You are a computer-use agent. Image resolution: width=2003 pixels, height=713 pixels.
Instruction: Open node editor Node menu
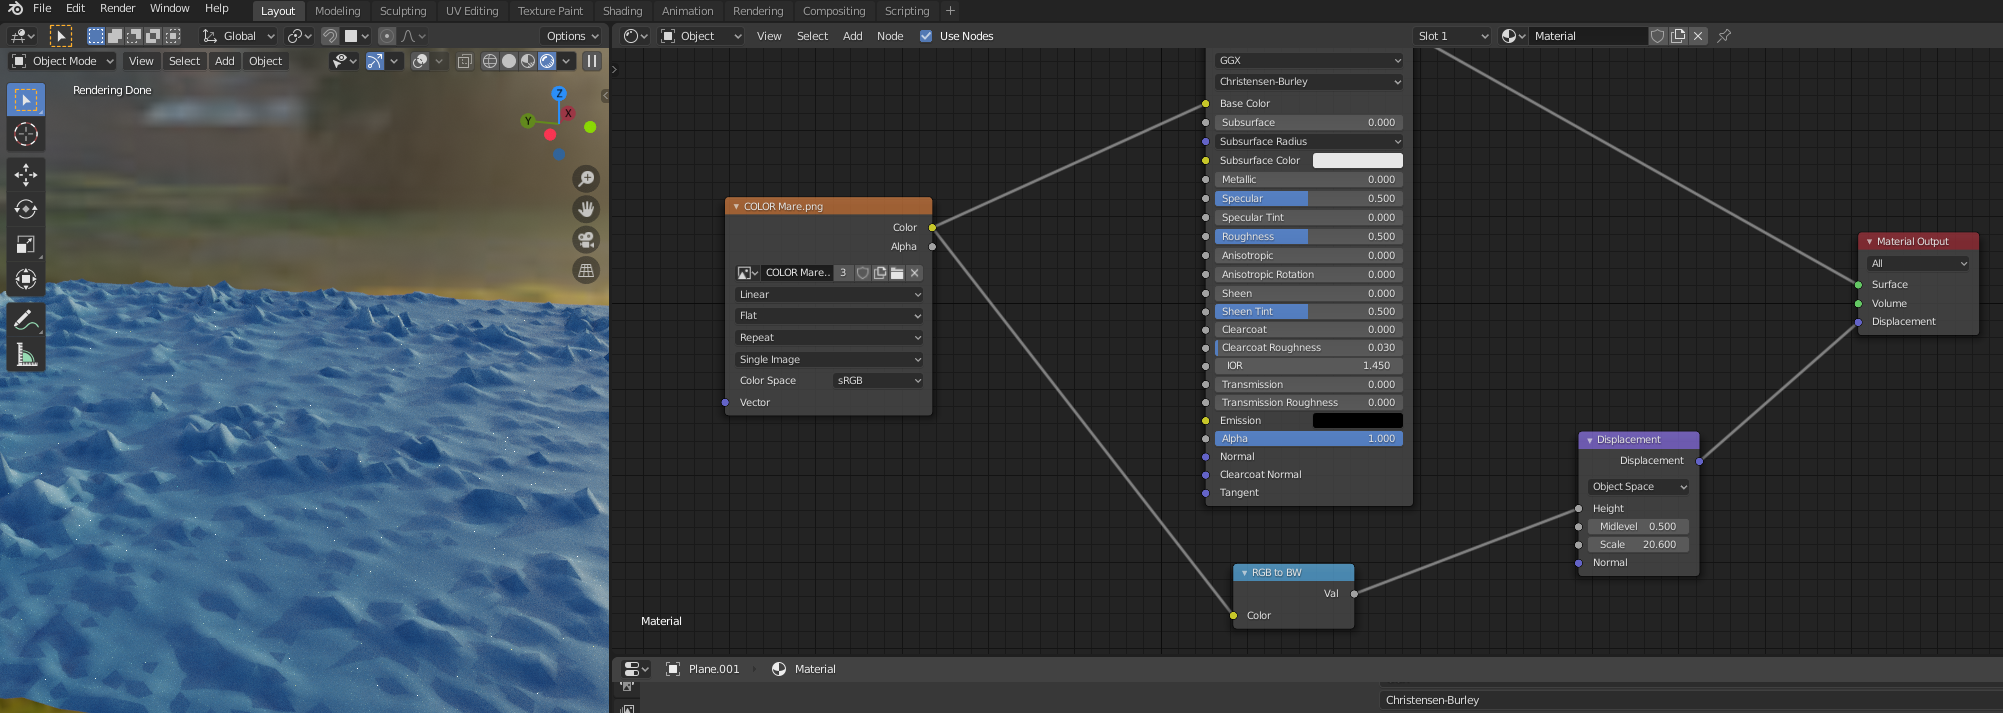point(890,36)
